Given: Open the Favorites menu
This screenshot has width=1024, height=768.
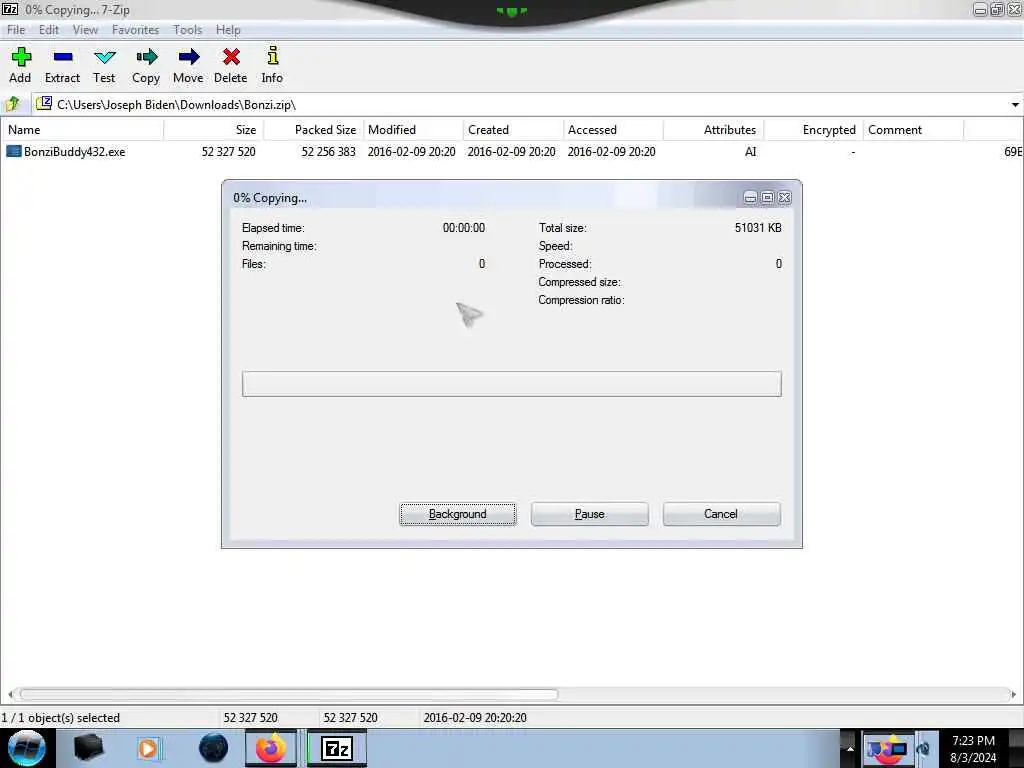Looking at the screenshot, I should point(135,30).
